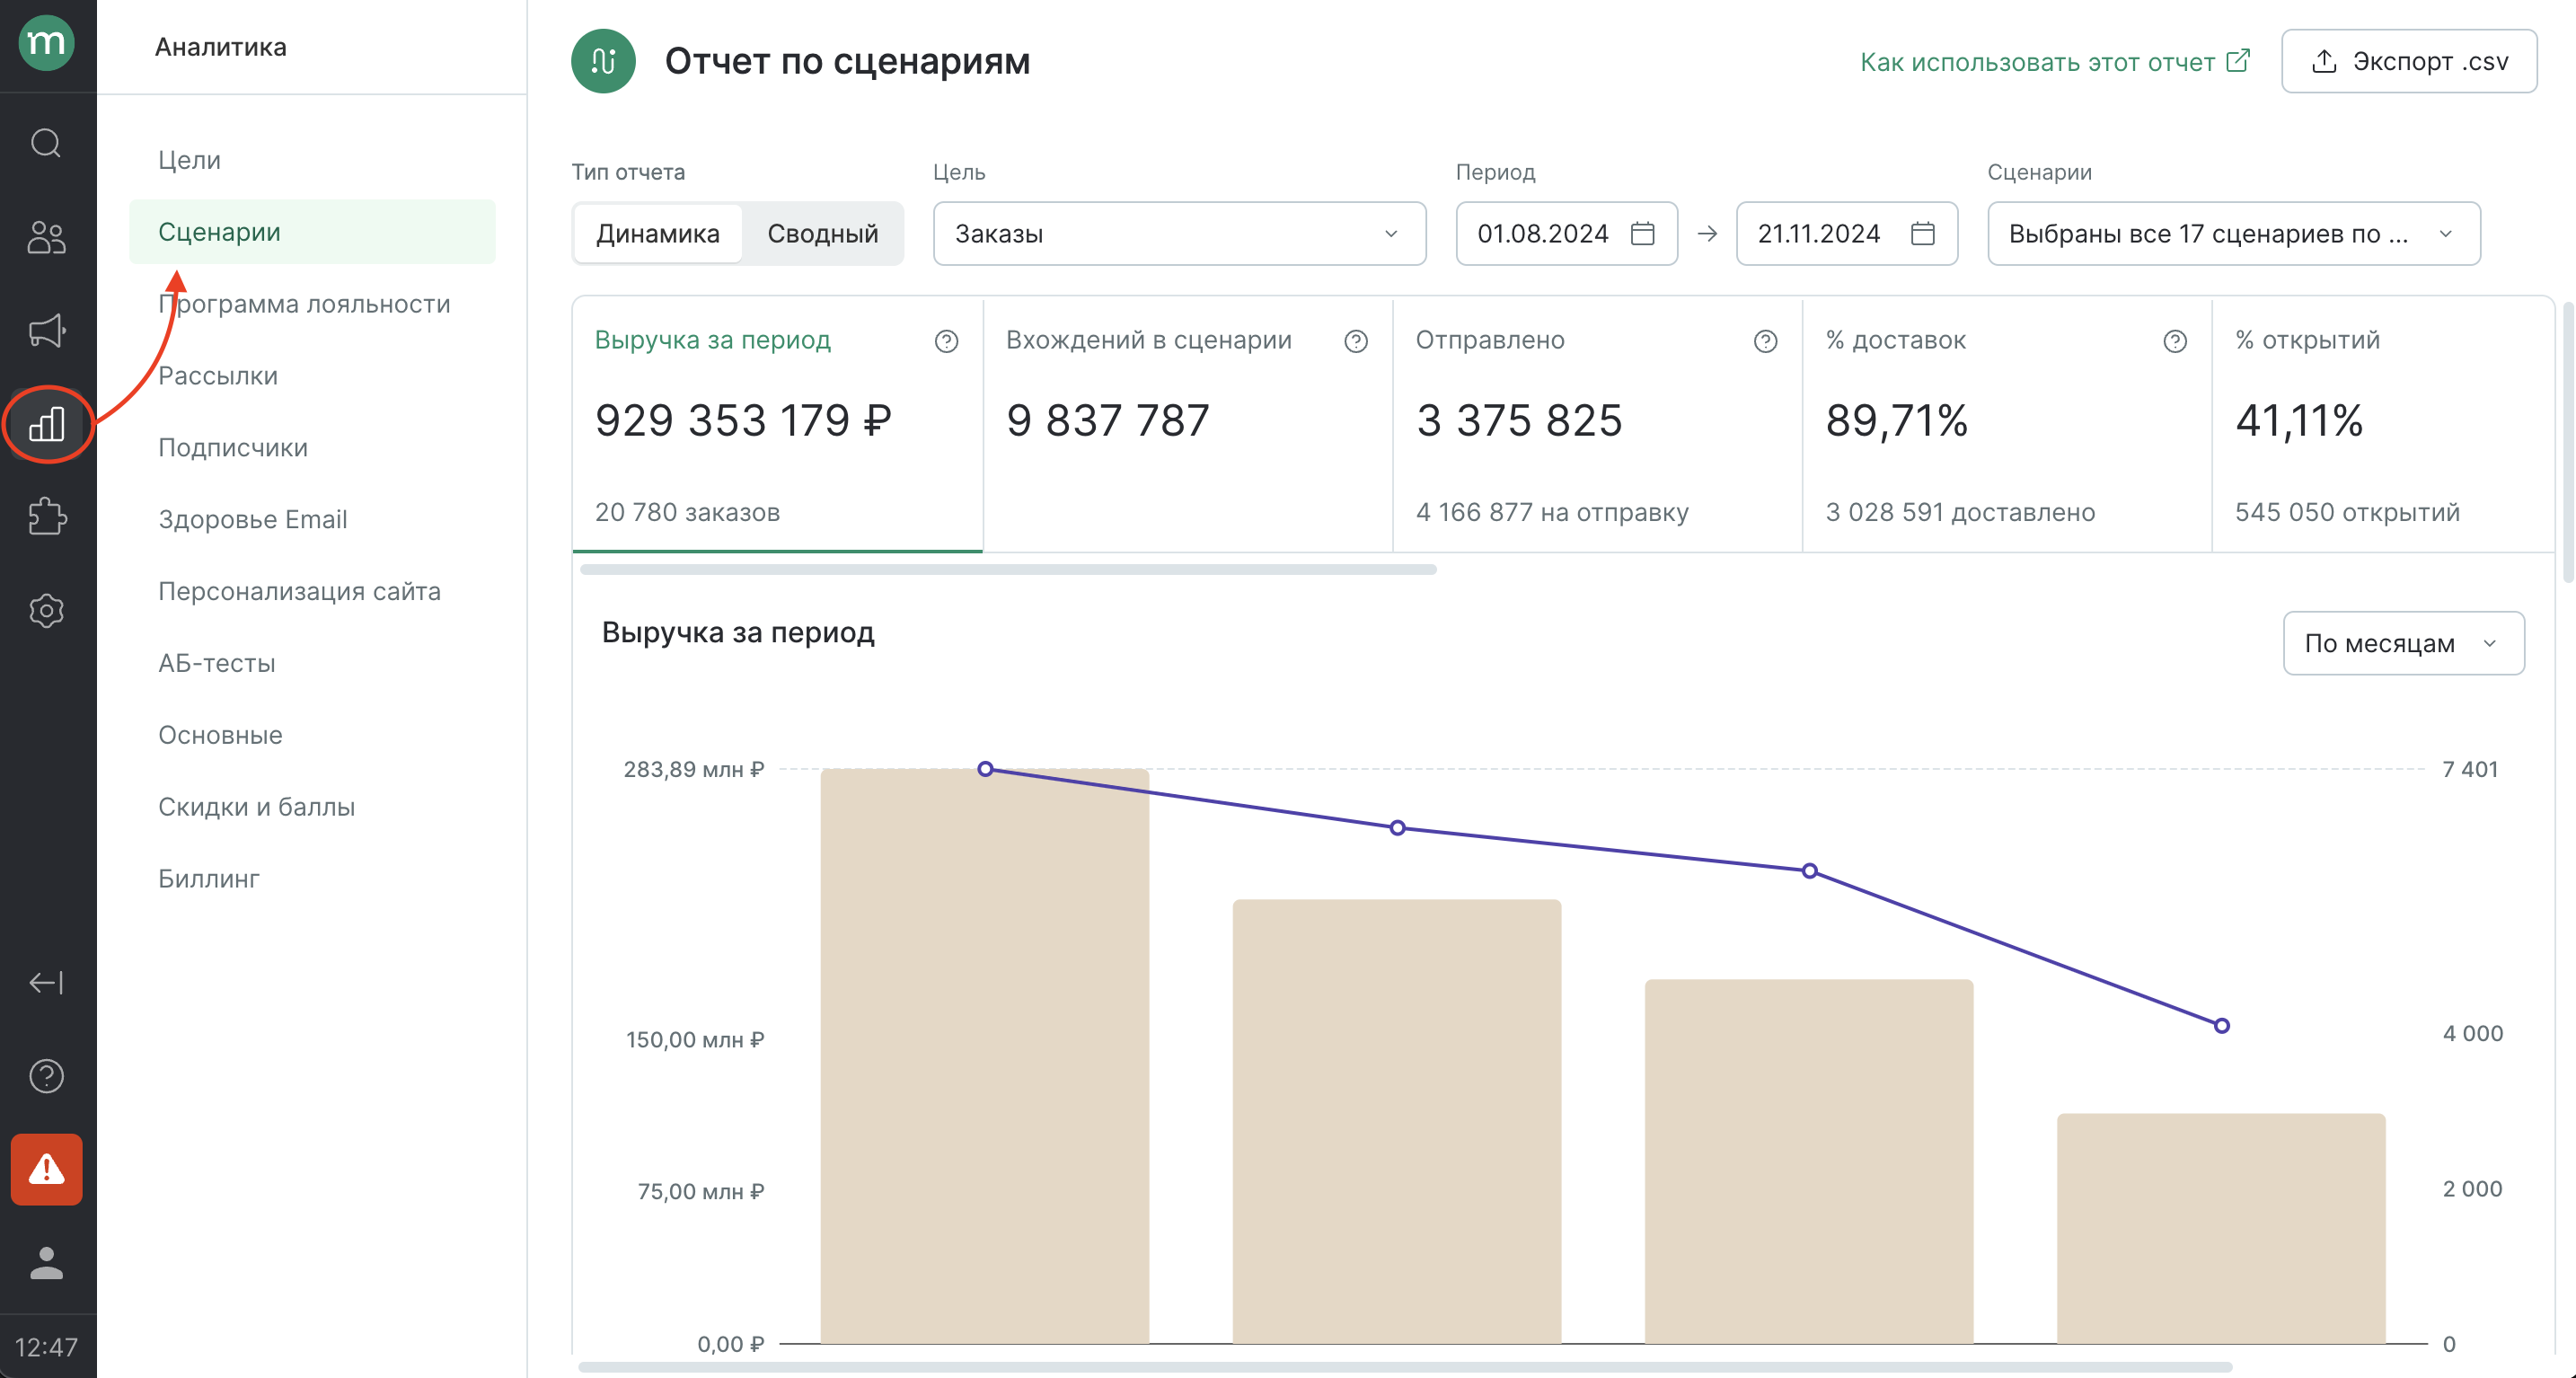Screen dimensions: 2576x1378
Task: Open the Mindbox logo home icon
Action: tap(46, 43)
